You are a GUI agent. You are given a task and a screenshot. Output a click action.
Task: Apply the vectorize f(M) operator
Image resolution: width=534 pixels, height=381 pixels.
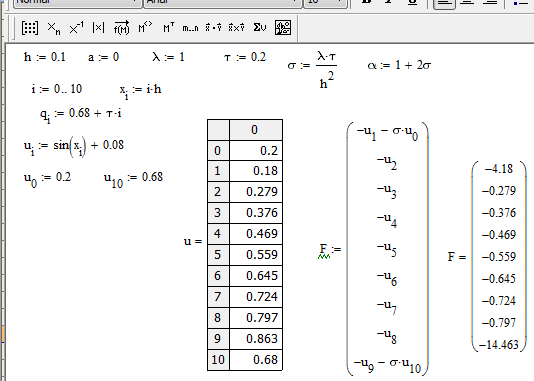click(x=121, y=28)
